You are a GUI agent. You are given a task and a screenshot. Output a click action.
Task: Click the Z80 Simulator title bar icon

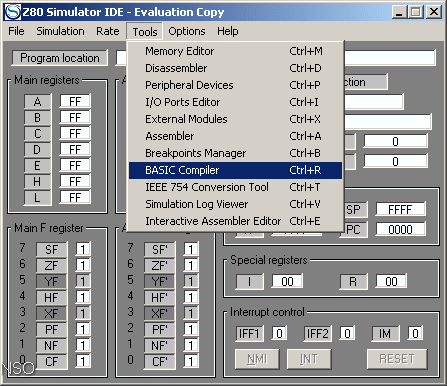[13, 12]
